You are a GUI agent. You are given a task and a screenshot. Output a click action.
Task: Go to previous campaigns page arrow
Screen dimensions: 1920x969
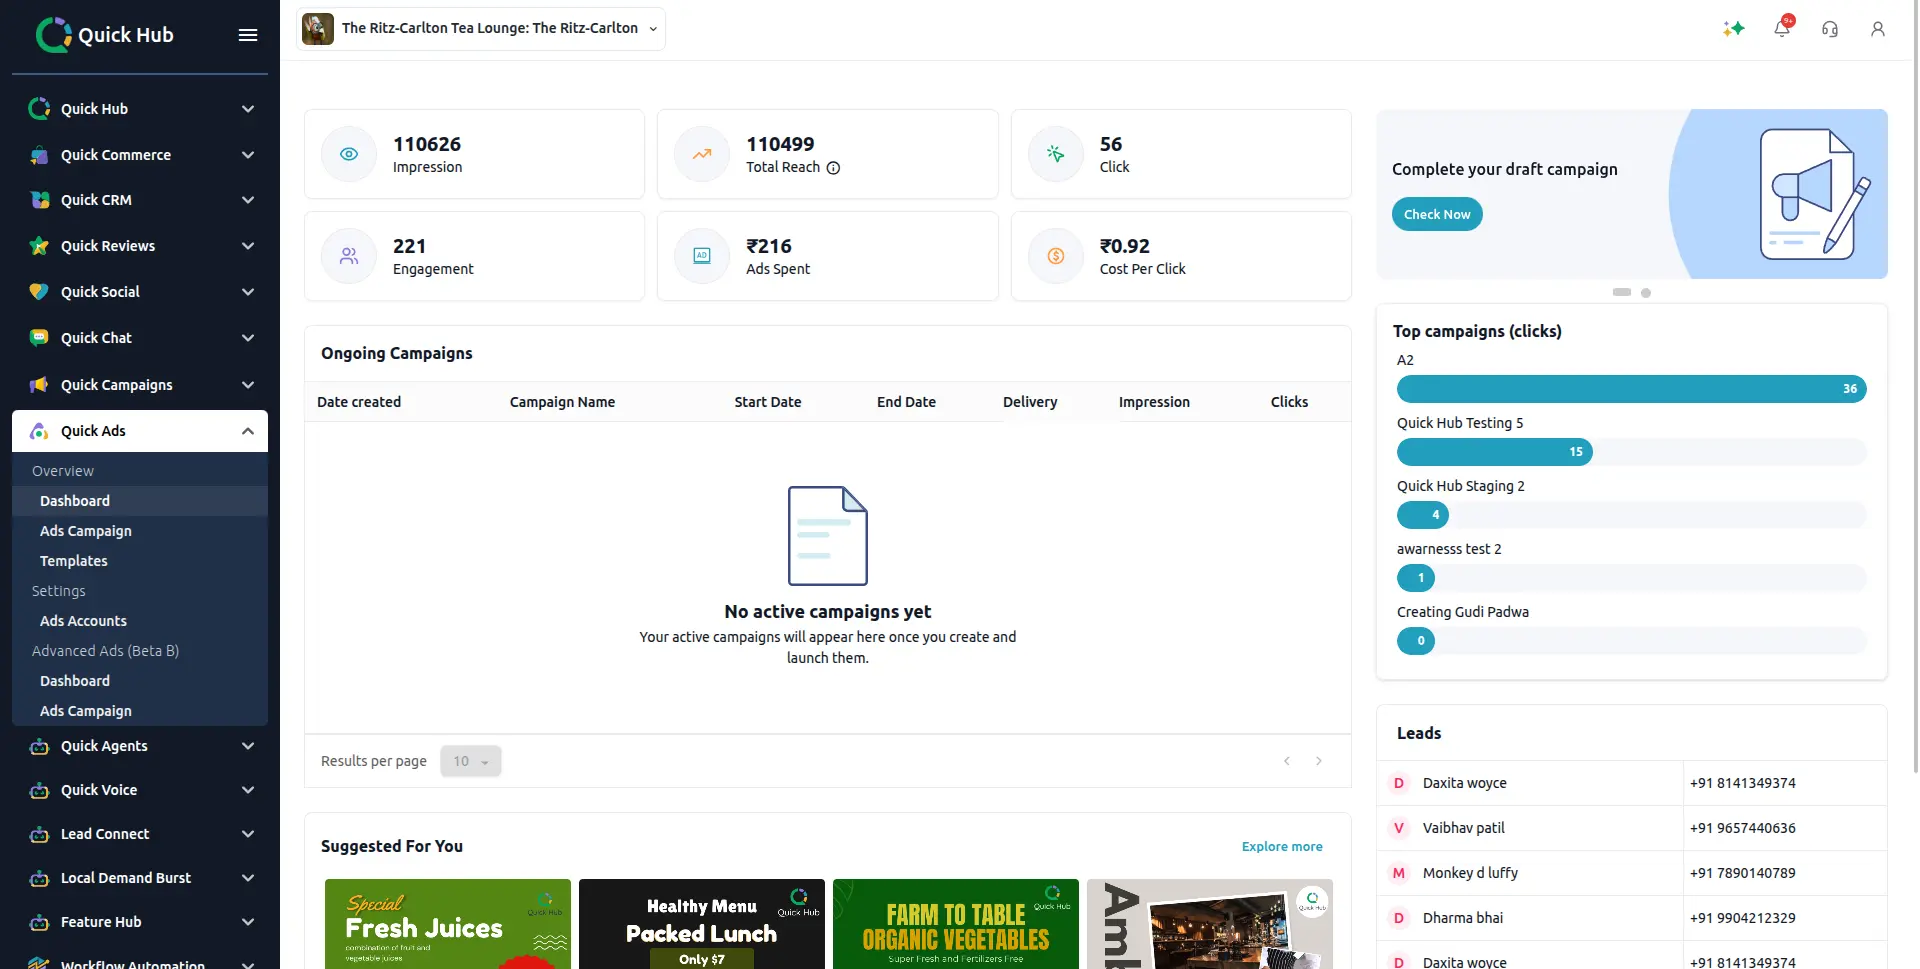click(1287, 761)
